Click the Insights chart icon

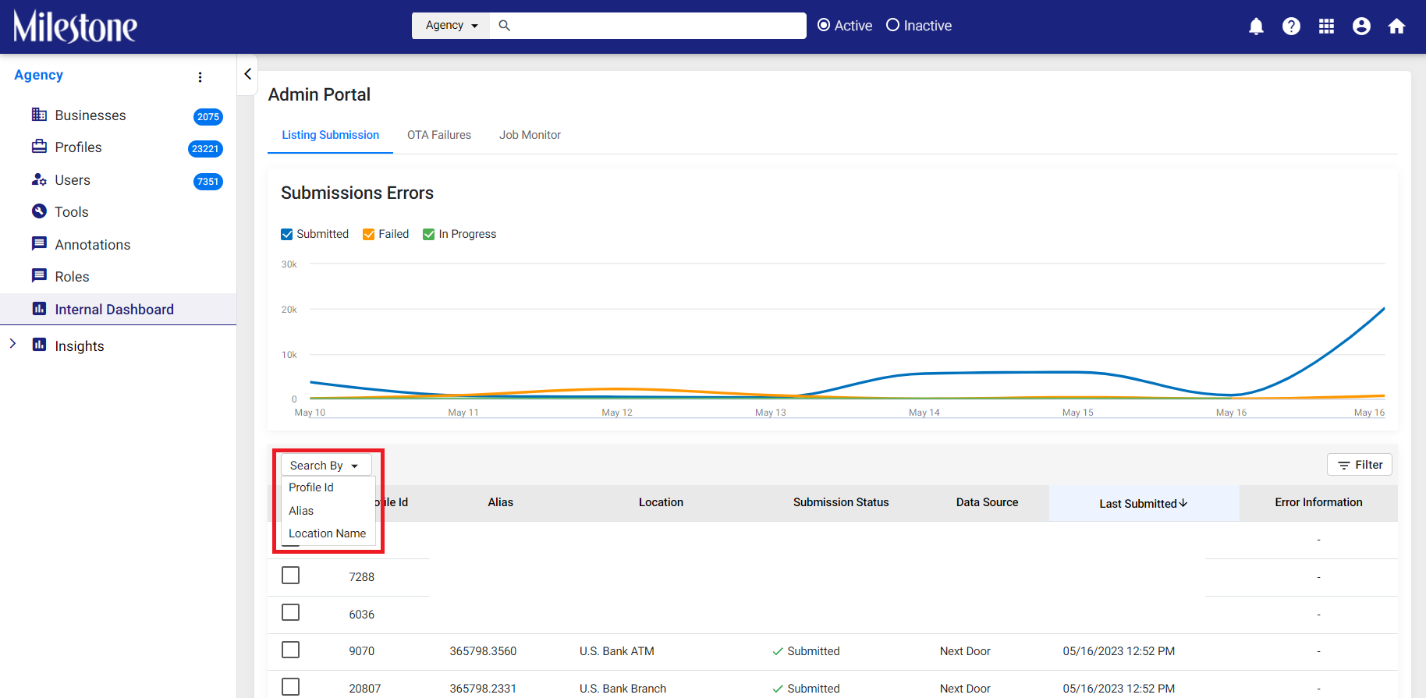coord(39,345)
